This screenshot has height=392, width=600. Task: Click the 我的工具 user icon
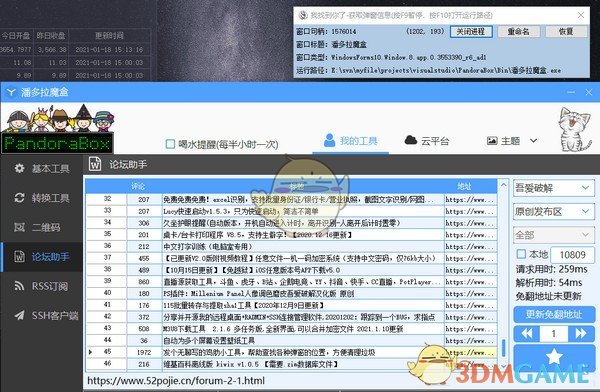coord(329,140)
